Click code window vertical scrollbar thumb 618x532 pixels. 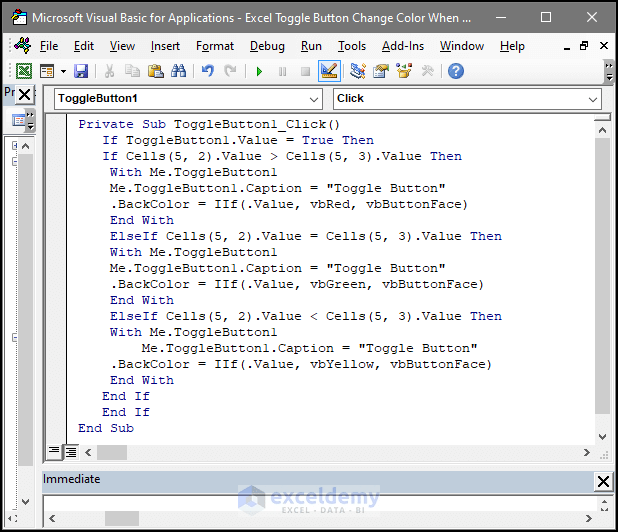point(602,276)
